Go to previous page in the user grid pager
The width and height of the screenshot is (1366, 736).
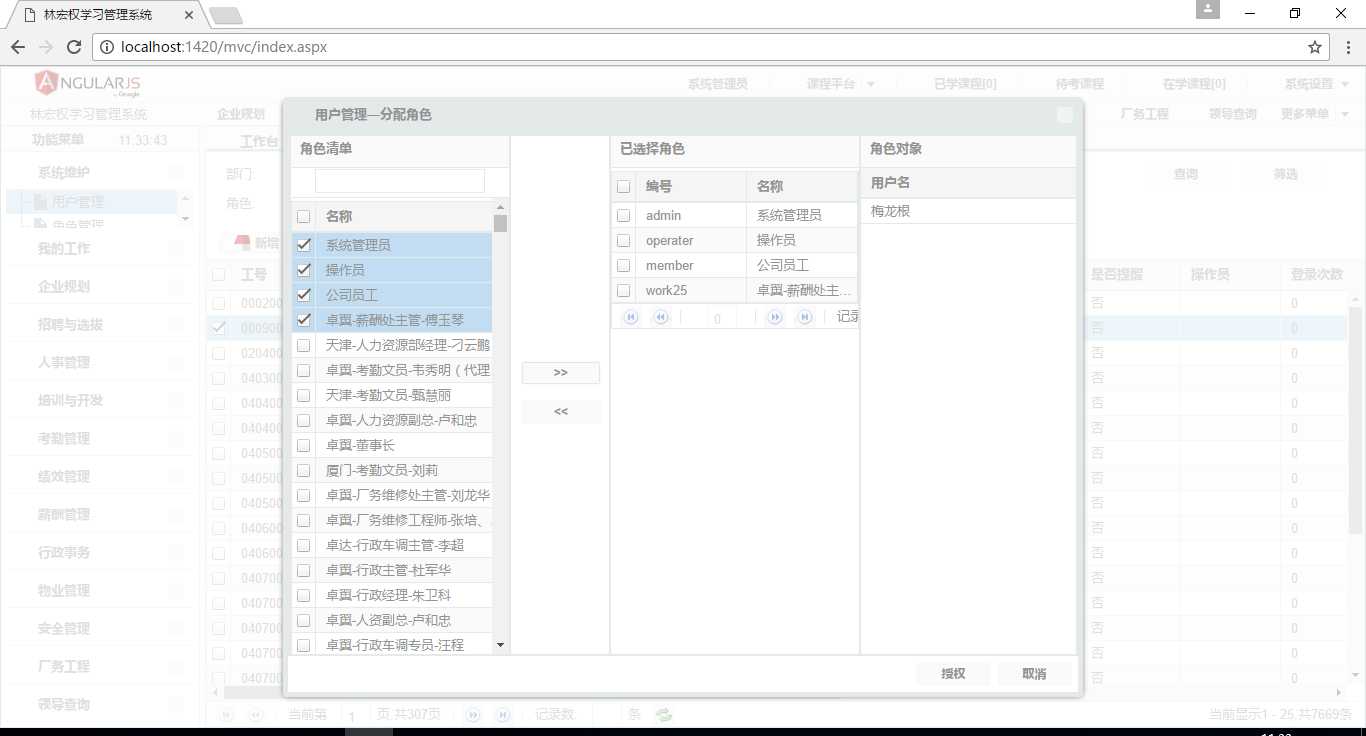point(256,714)
